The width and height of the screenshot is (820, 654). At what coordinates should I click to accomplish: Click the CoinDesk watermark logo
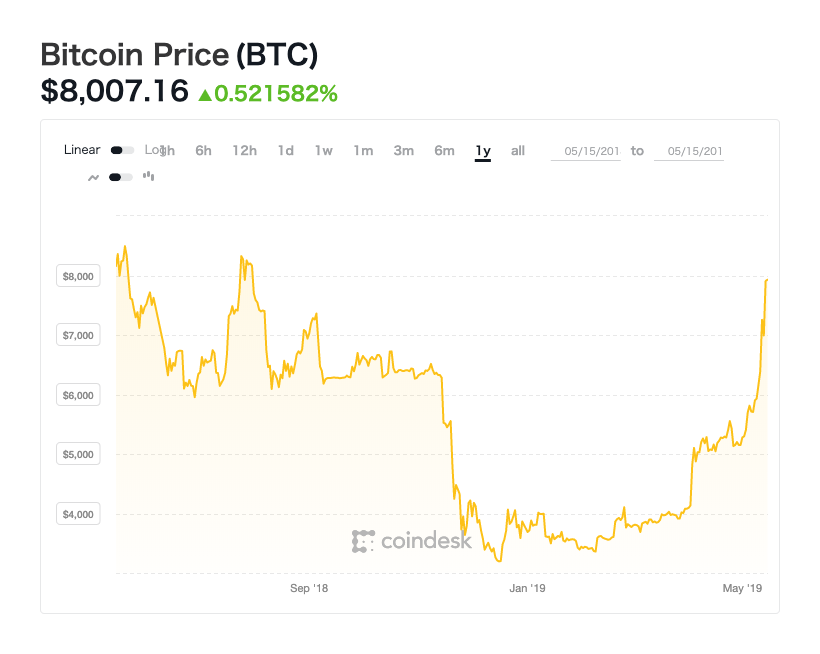tap(412, 541)
